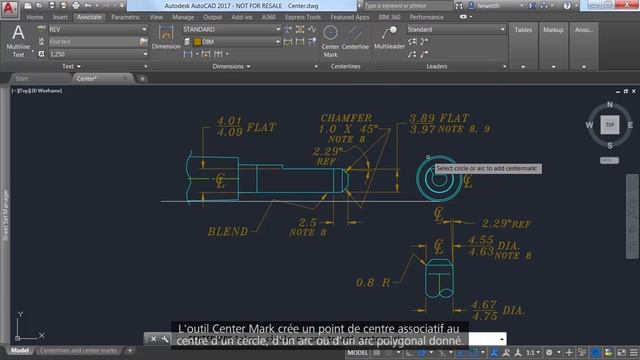The image size is (640, 360).
Task: Open the STANDARD dimension style dropdown
Action: click(x=231, y=29)
